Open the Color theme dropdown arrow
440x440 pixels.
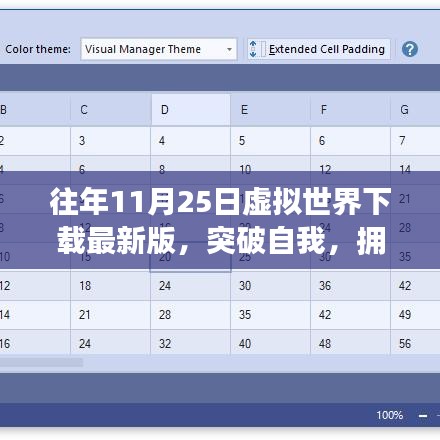pos(229,49)
